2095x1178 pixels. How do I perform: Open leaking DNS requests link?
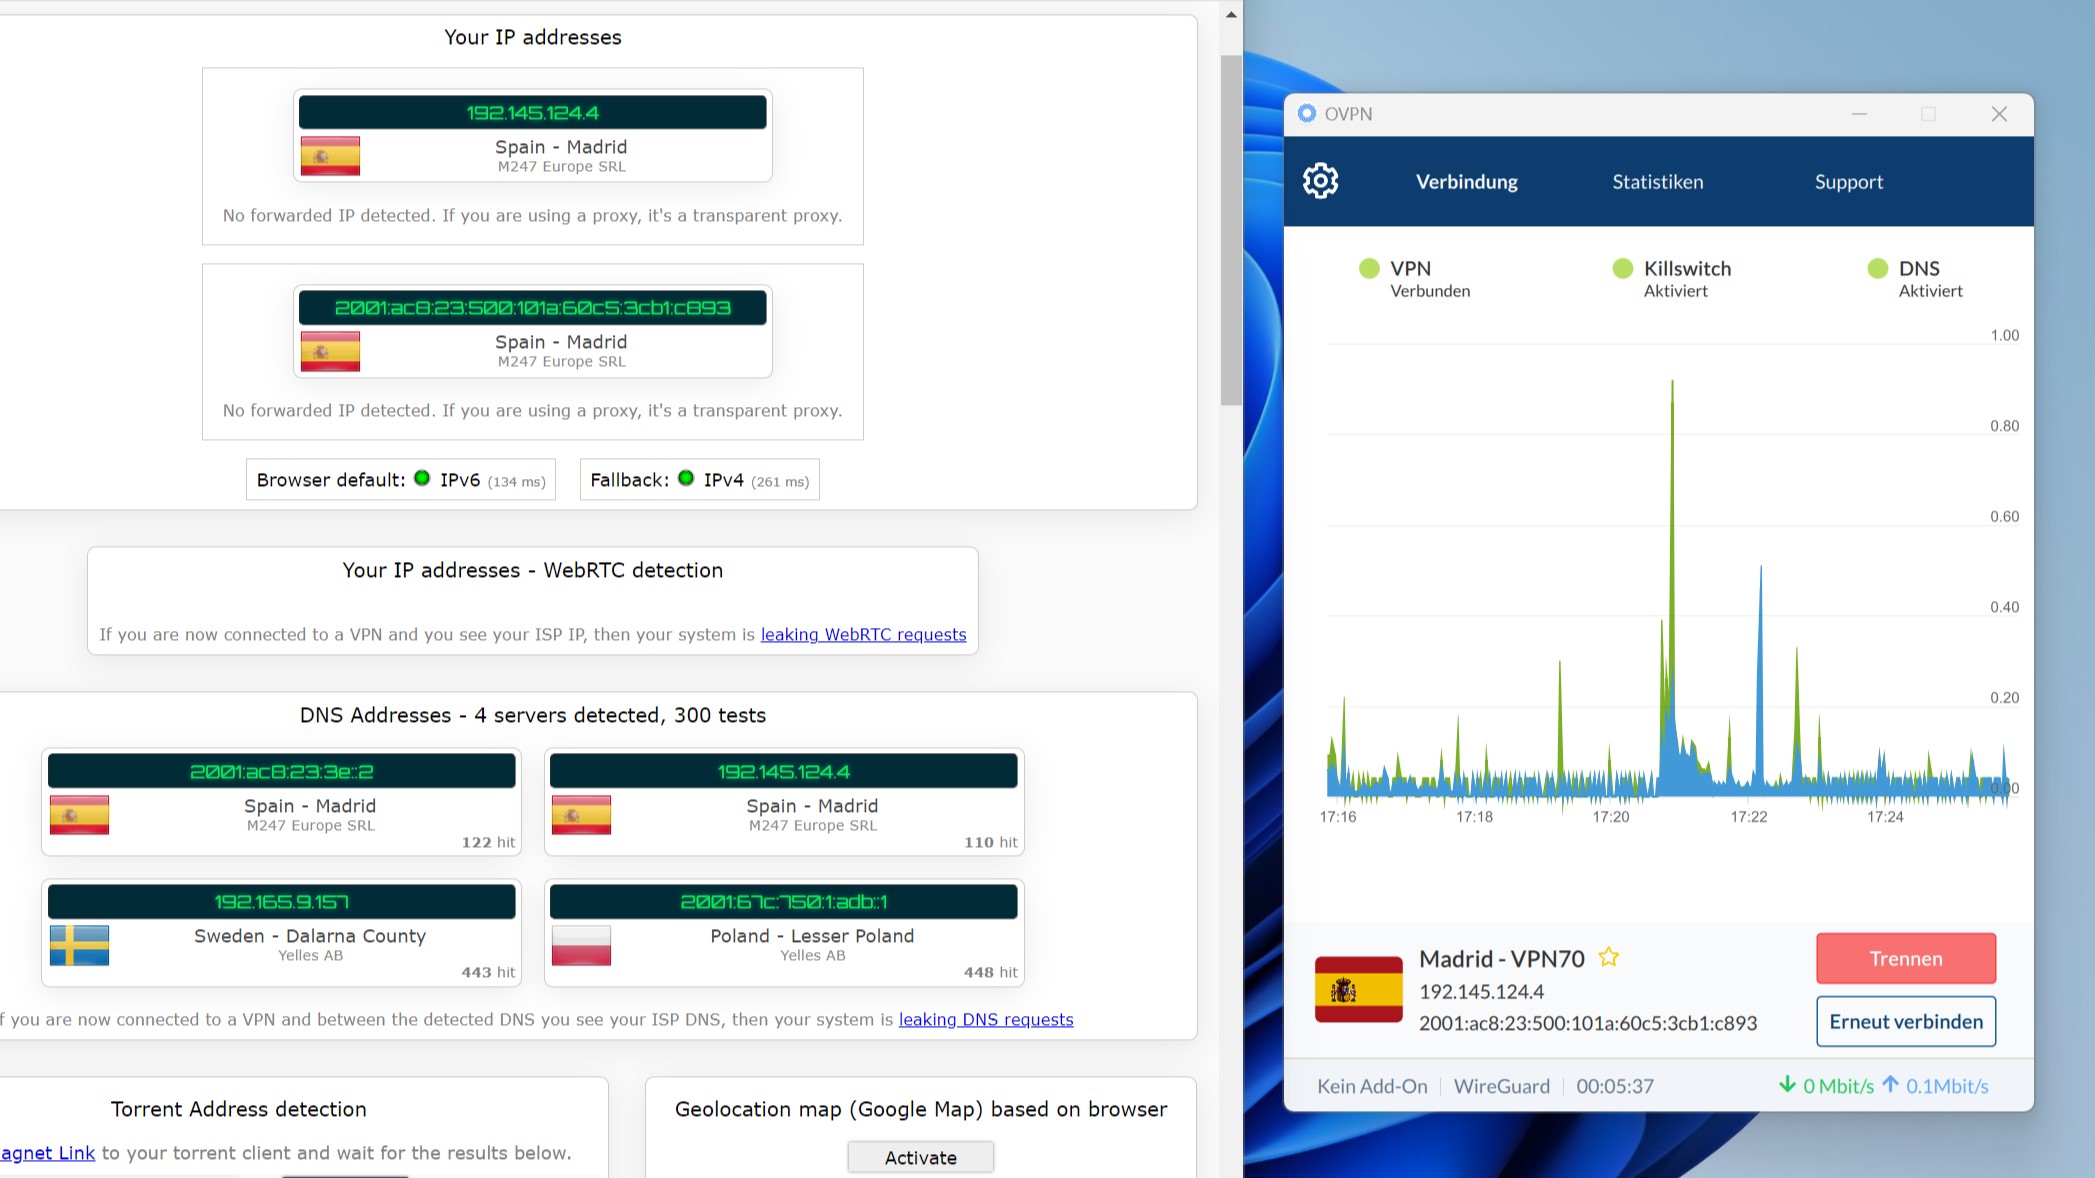985,1019
